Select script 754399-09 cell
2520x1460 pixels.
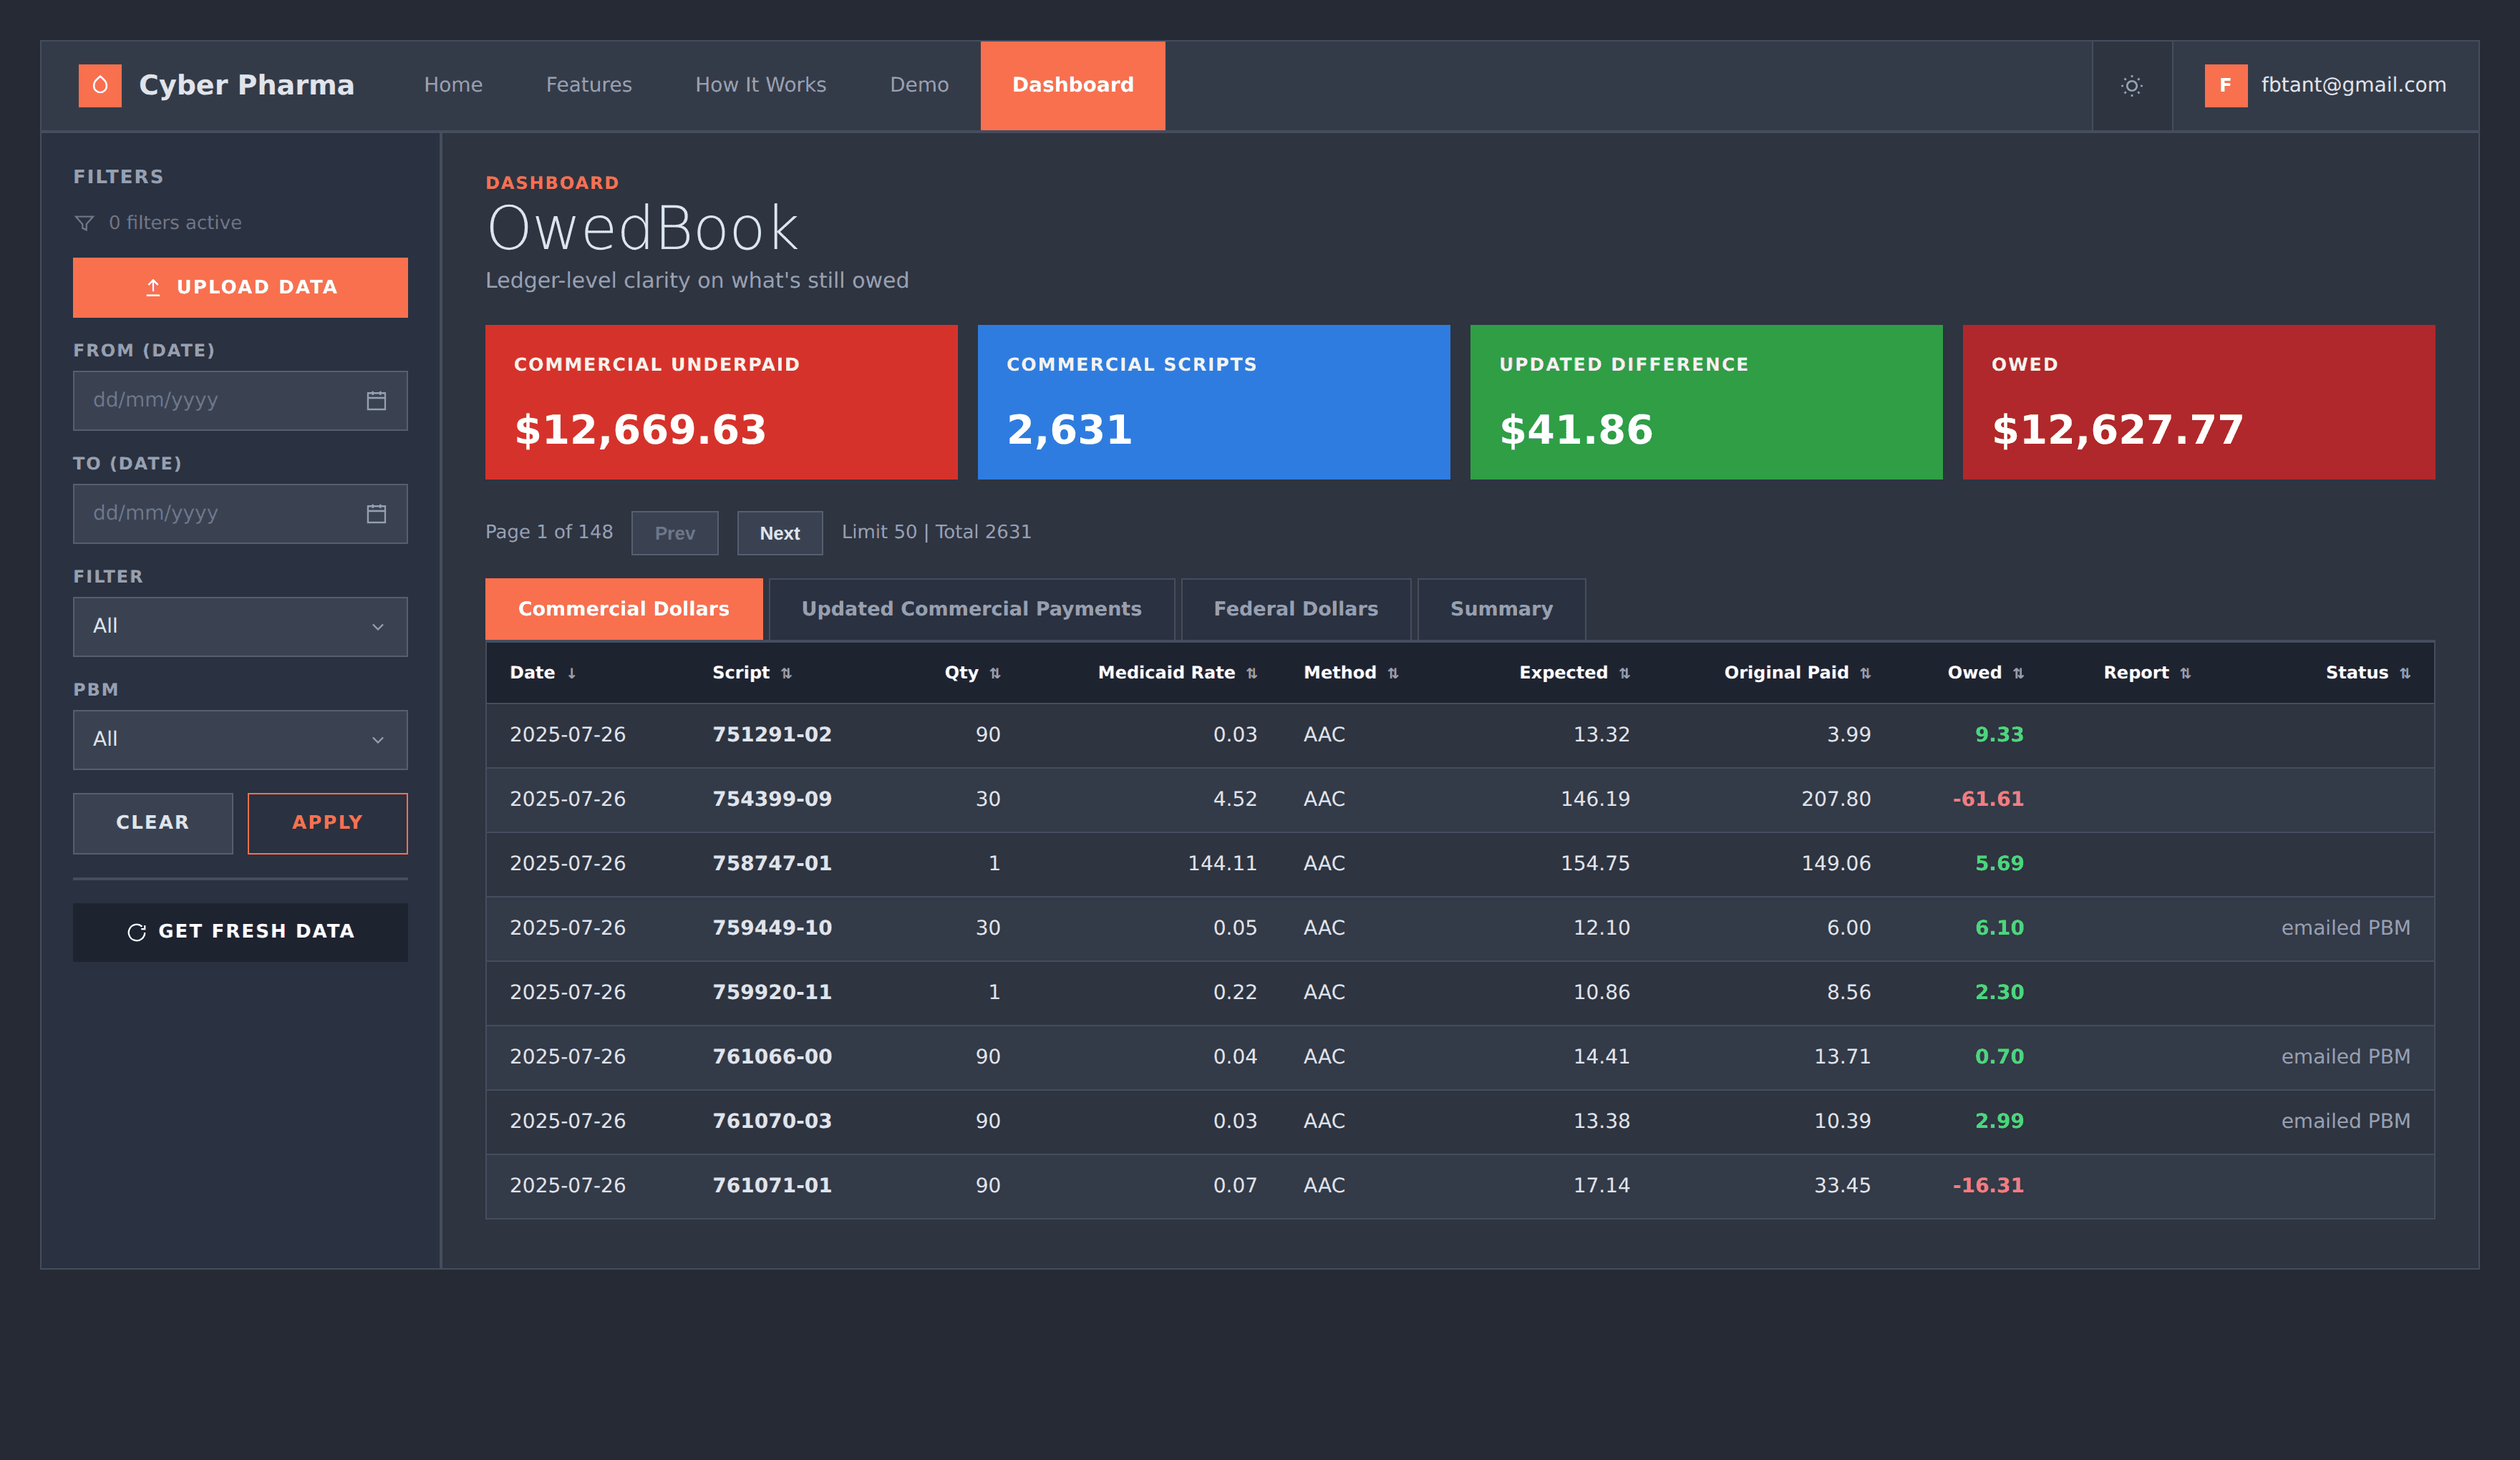[772, 800]
